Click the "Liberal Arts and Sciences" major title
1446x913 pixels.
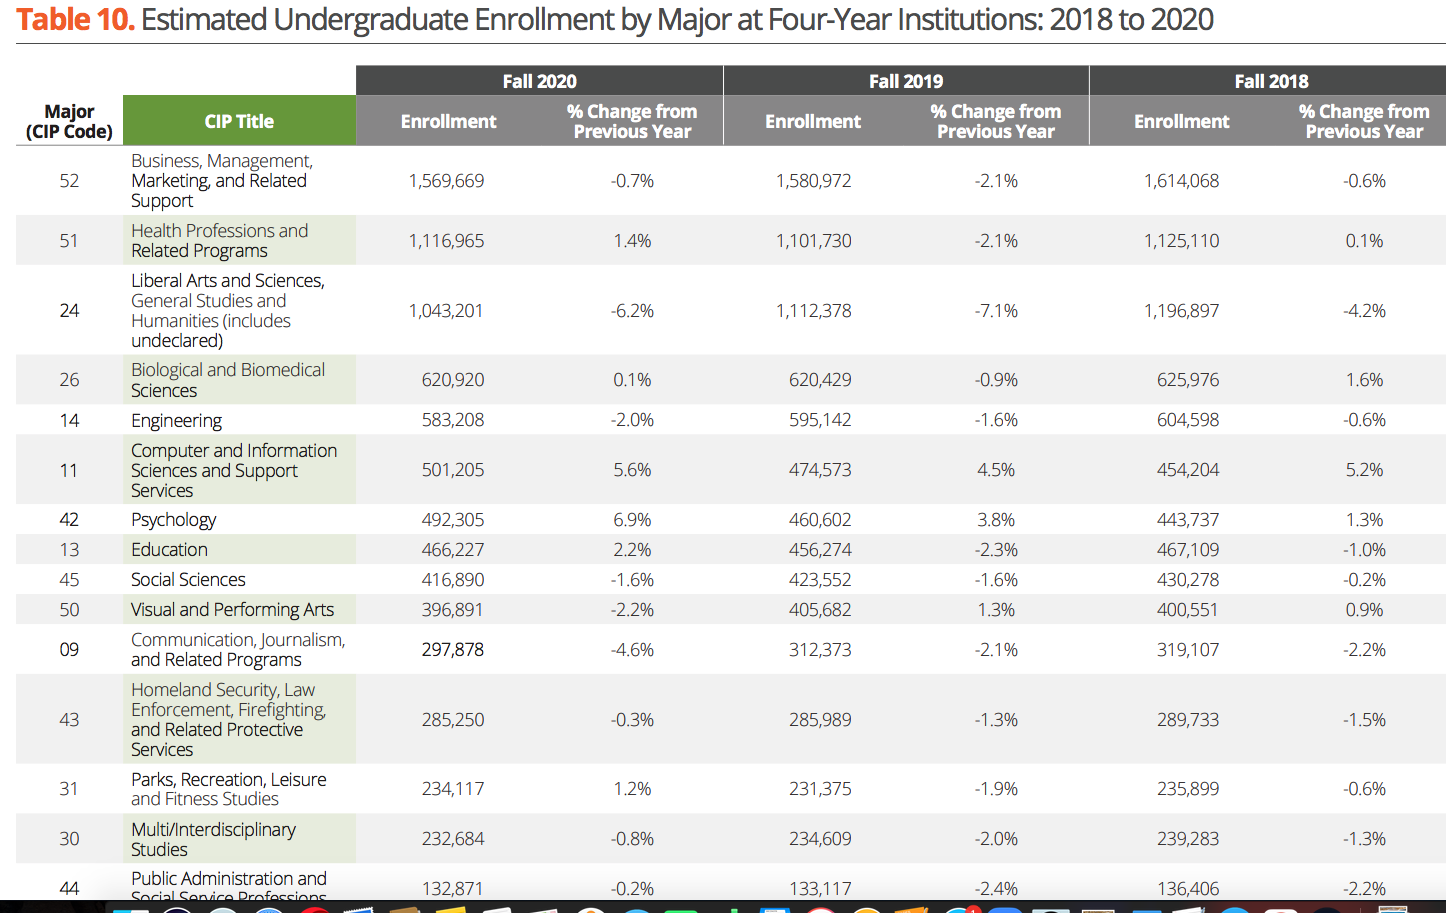228,310
